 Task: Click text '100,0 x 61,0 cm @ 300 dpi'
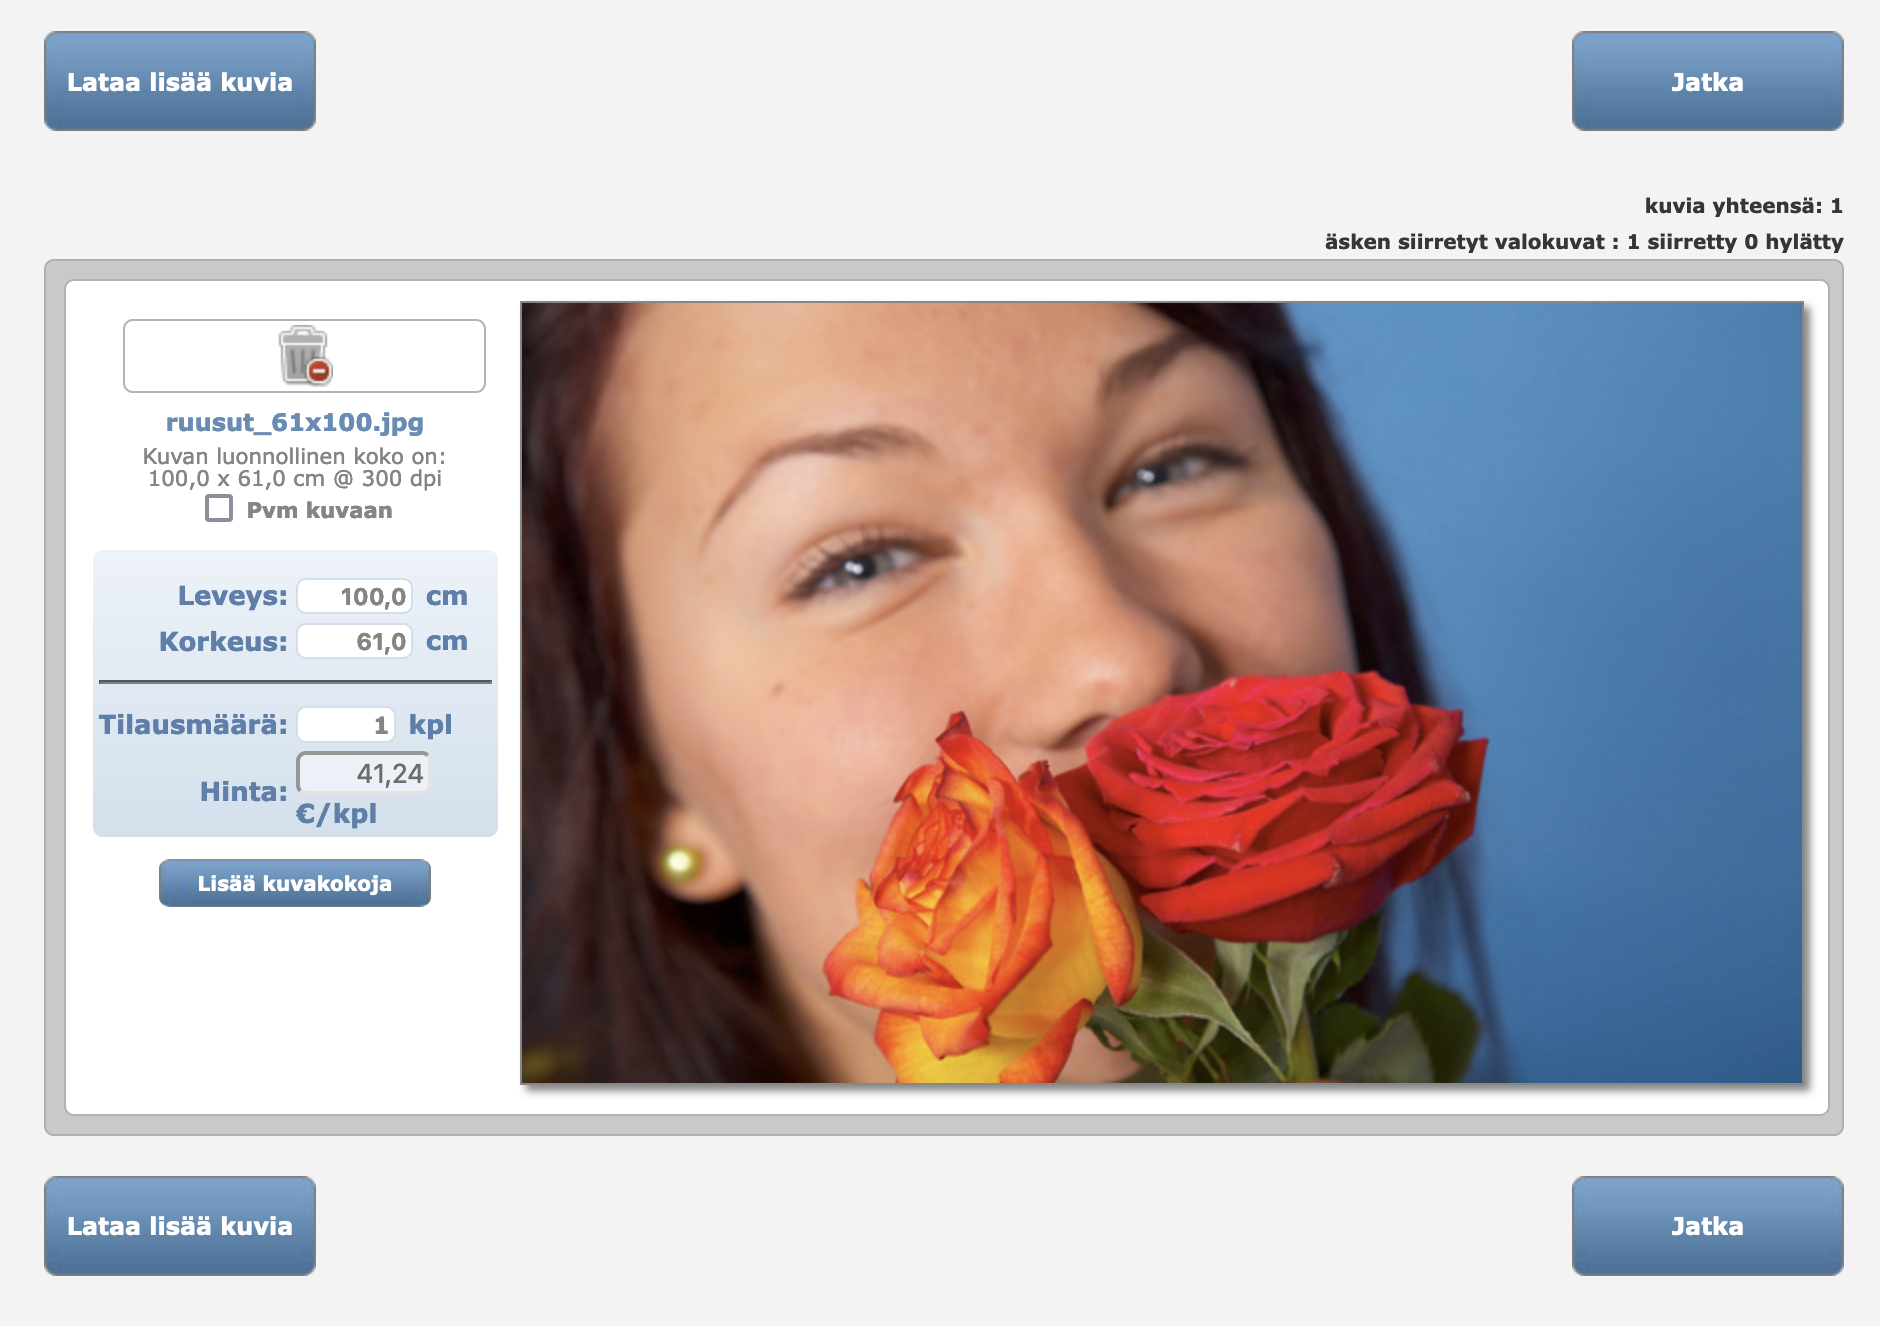pos(295,479)
